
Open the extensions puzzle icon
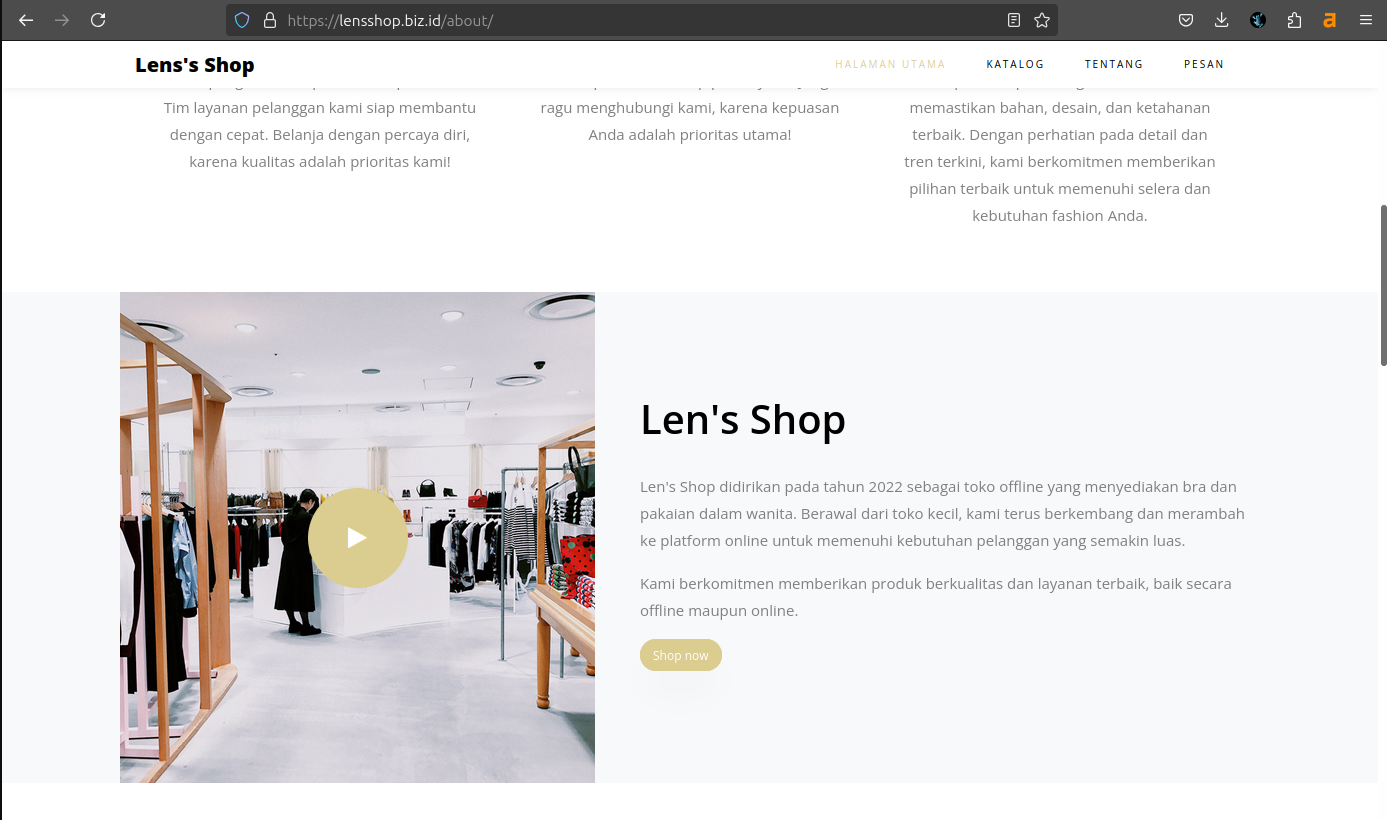[1294, 20]
